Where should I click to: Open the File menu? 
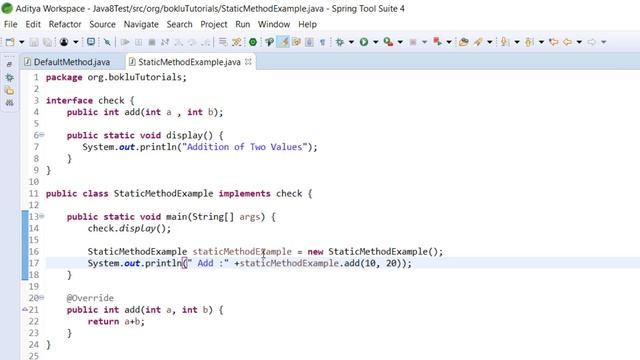point(11,24)
